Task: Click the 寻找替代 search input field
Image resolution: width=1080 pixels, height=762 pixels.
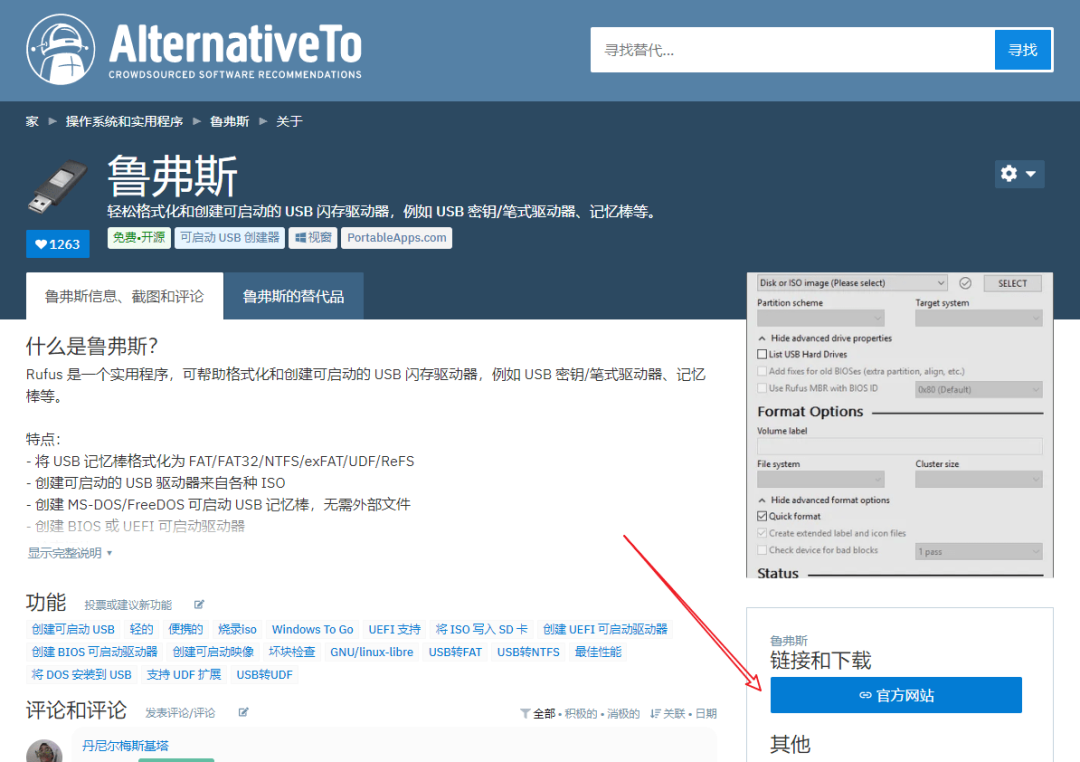Action: 792,50
